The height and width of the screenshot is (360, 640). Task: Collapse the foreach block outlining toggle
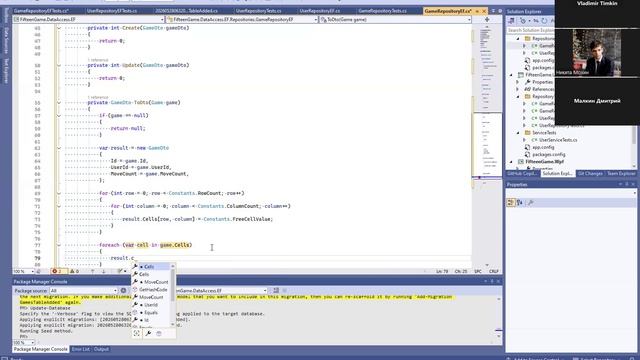click(x=59, y=245)
